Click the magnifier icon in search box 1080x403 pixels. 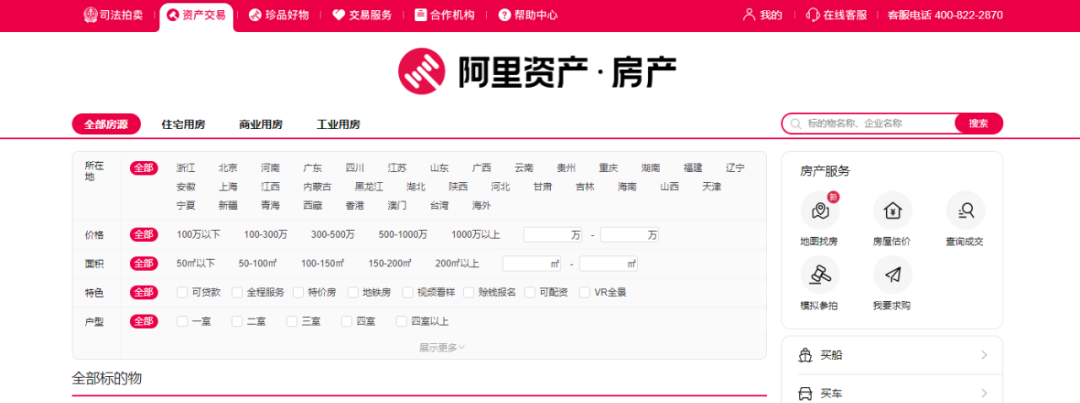796,124
